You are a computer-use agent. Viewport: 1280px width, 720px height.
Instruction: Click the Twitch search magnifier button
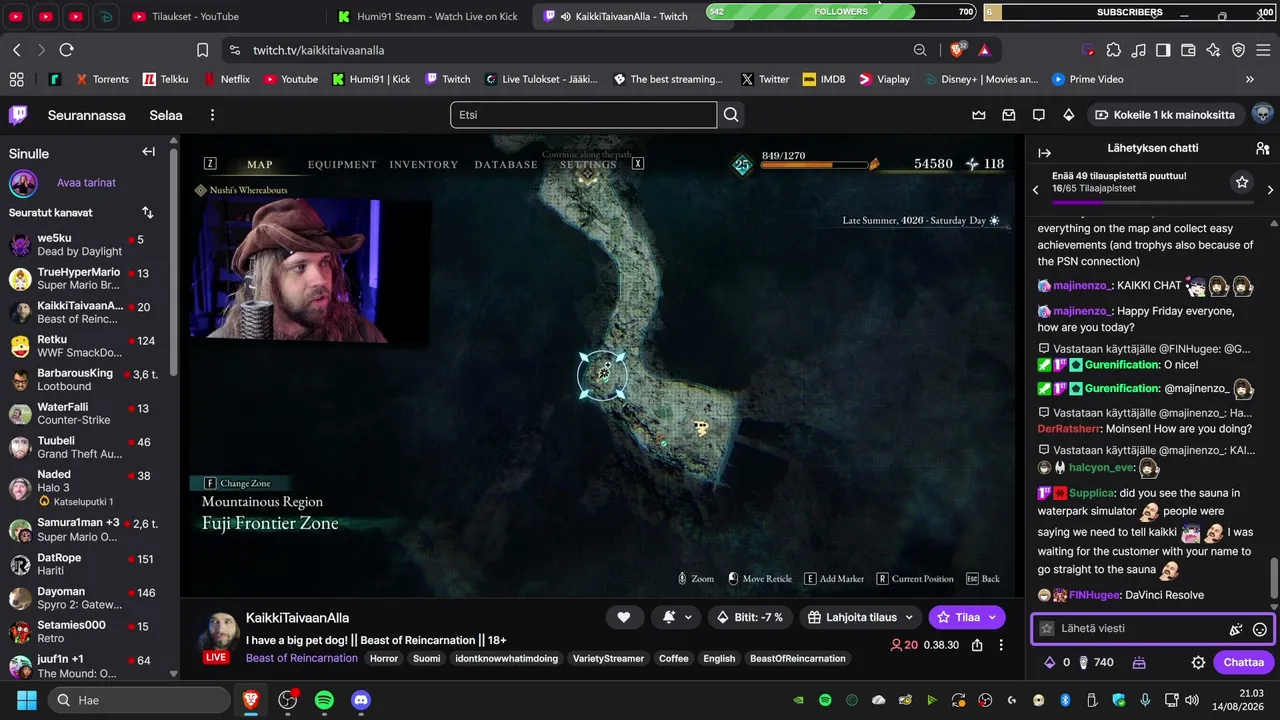click(731, 115)
